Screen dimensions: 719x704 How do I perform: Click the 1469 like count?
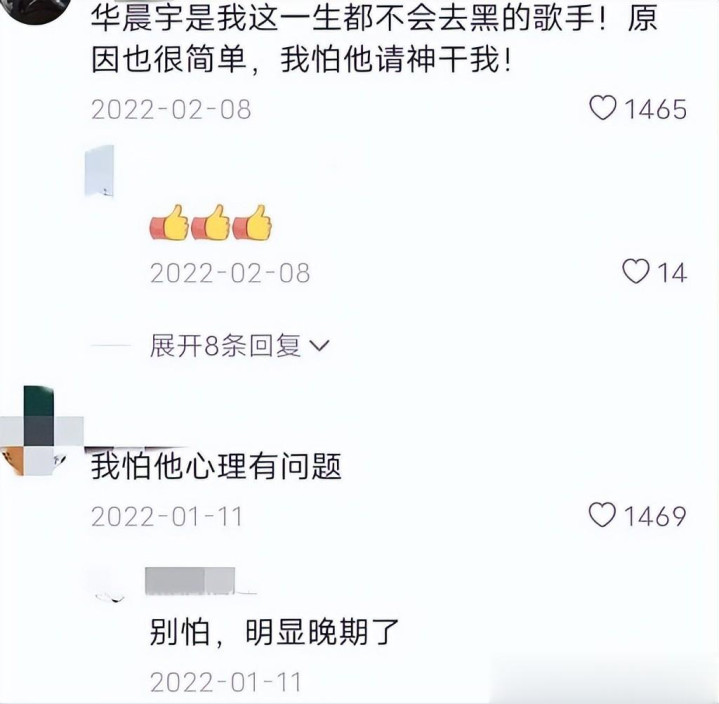pyautogui.click(x=655, y=516)
